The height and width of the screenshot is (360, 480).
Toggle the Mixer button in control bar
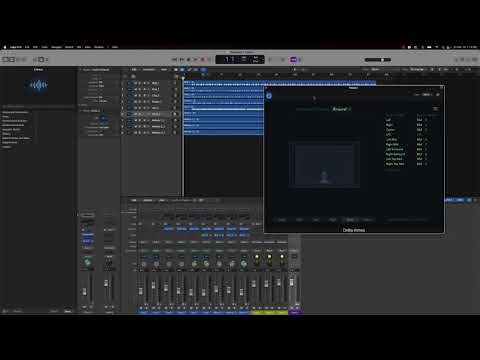(41, 59)
